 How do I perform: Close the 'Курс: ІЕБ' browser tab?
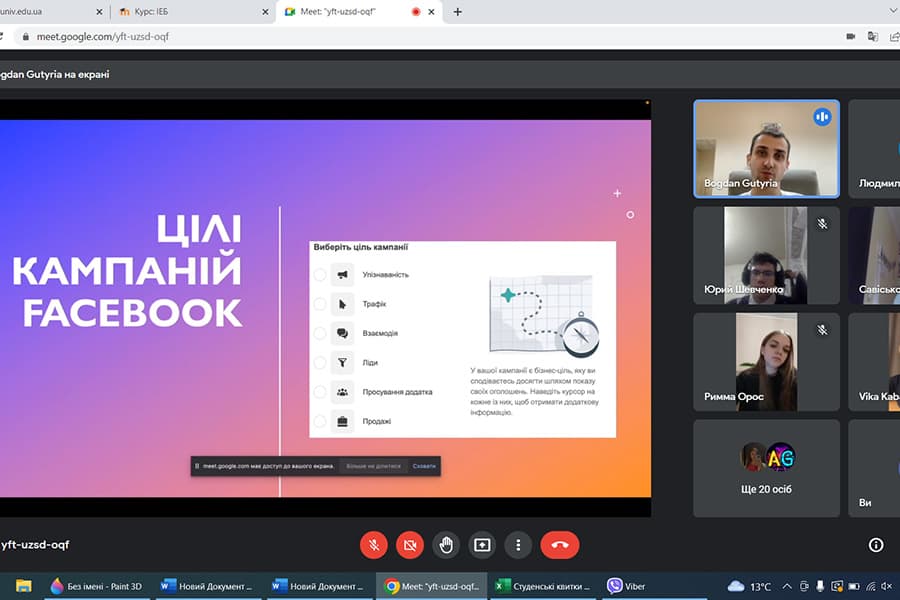(x=265, y=11)
